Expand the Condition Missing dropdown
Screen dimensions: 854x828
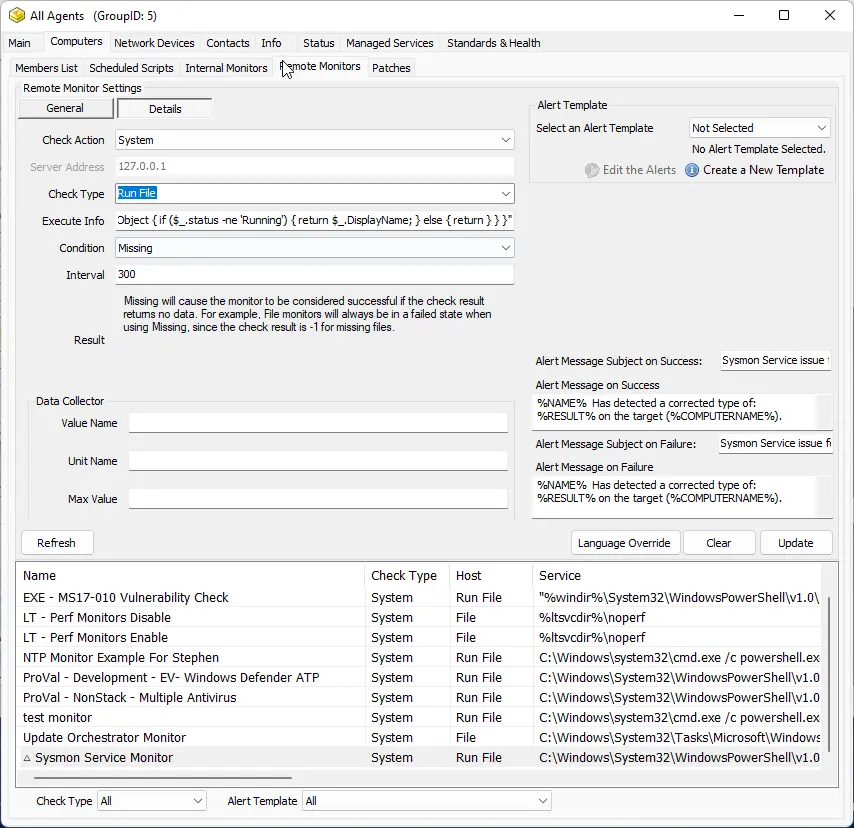505,248
